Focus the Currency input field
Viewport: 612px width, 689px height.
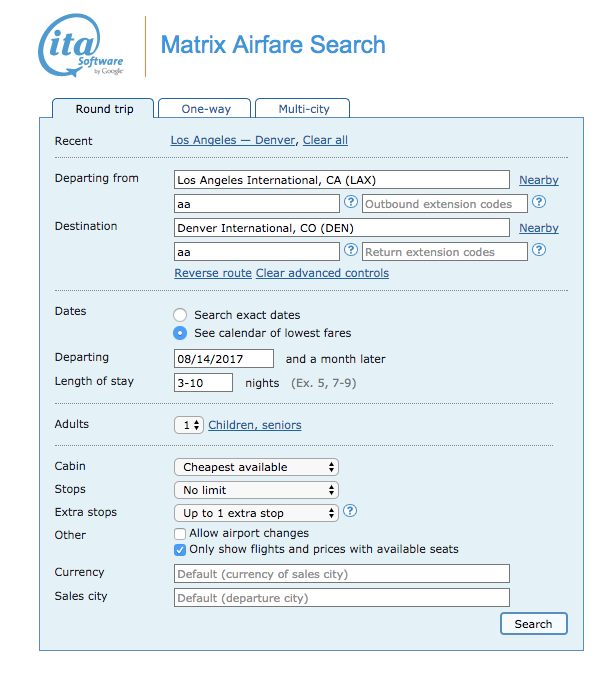click(x=342, y=573)
